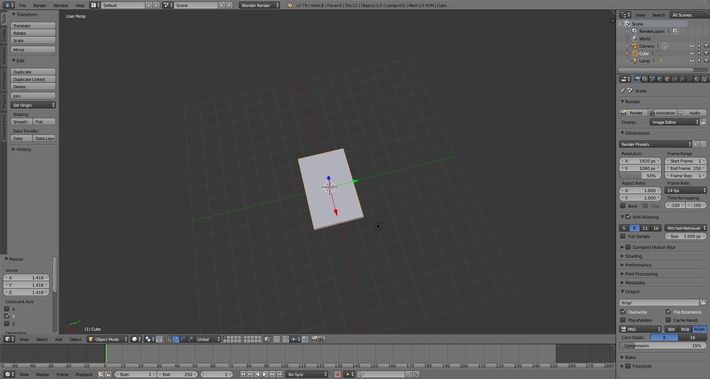Viewport: 710px width, 379px height.
Task: Click the play animation button in timeline
Action: pyautogui.click(x=264, y=374)
